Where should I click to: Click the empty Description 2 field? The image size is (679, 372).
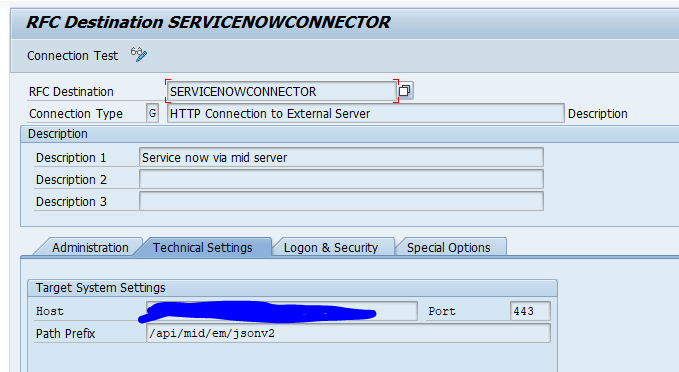point(341,179)
